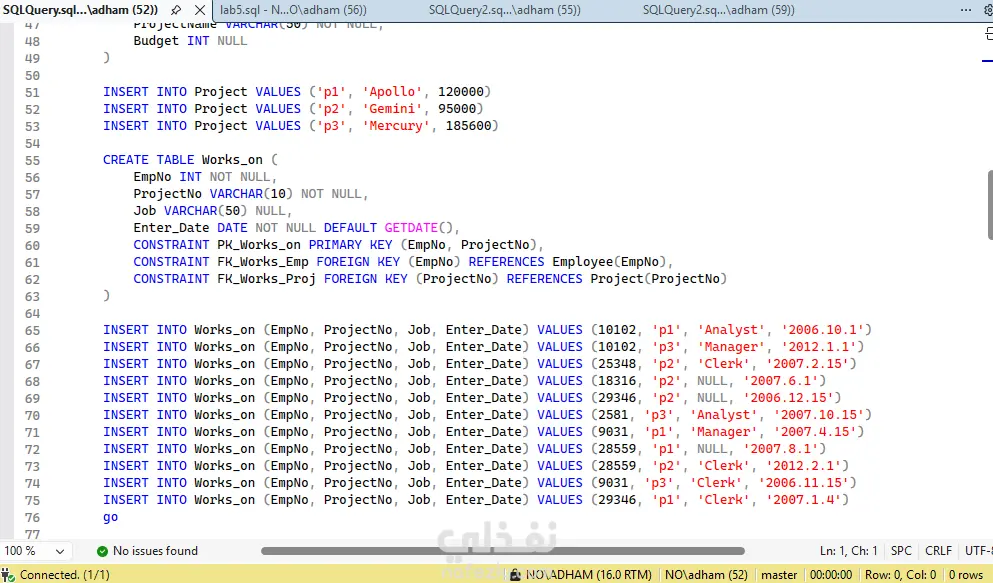Click Project(ProjectNo) reference text
Image resolution: width=993 pixels, height=583 pixels.
659,279
